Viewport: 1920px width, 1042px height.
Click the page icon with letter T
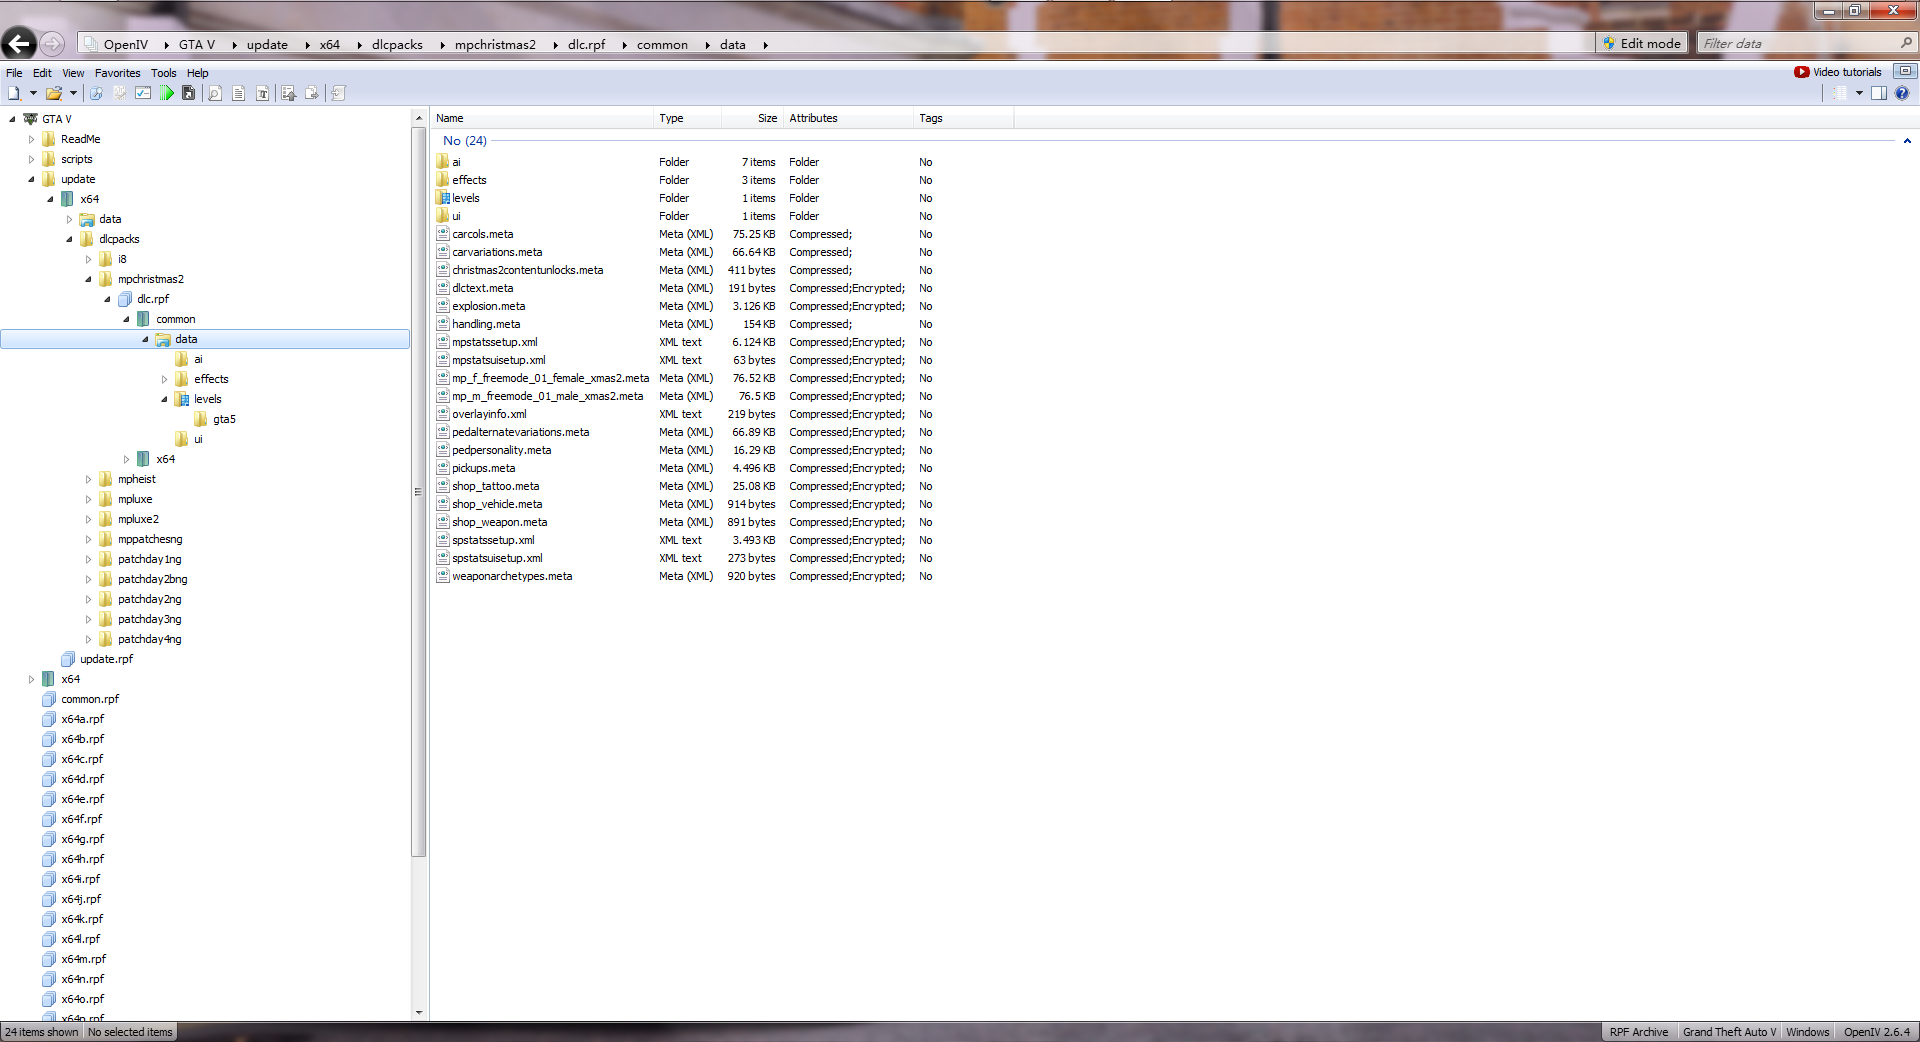262,93
